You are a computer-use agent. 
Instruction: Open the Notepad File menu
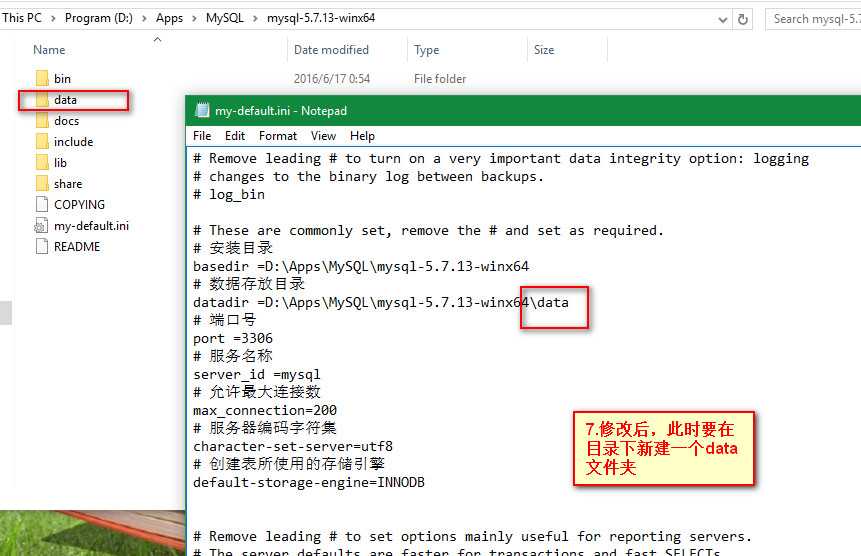point(202,136)
